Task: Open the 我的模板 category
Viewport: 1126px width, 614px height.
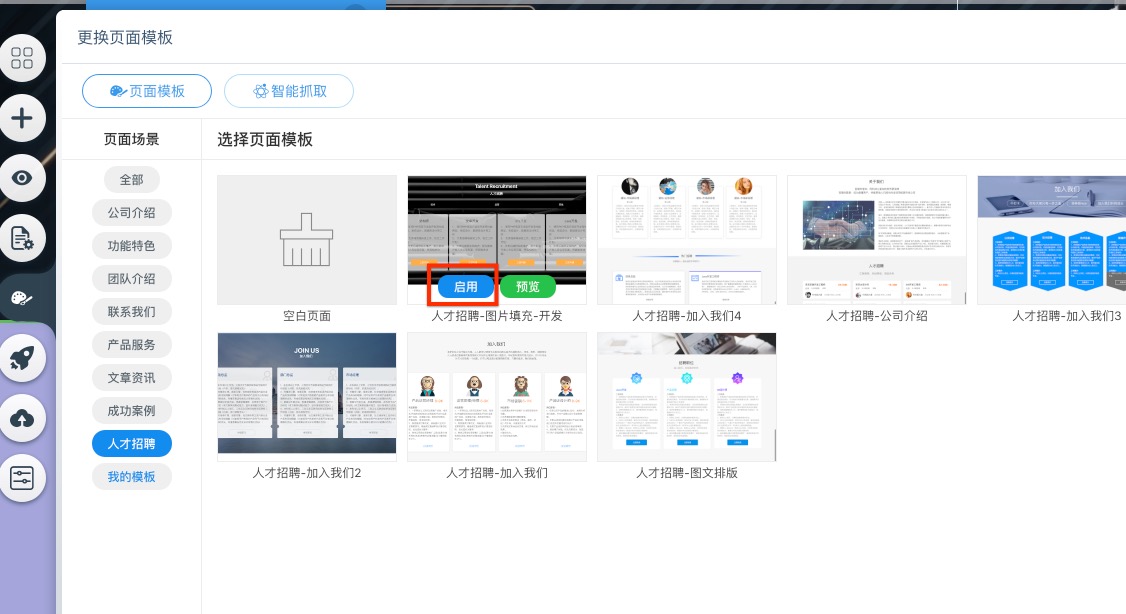Action: (x=131, y=476)
